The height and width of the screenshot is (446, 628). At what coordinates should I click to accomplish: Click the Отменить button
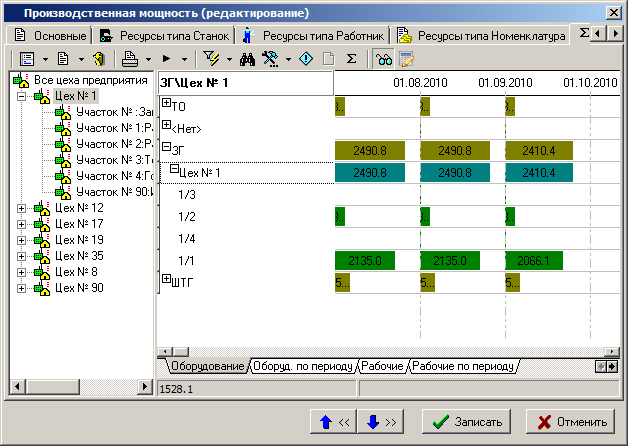[x=570, y=422]
